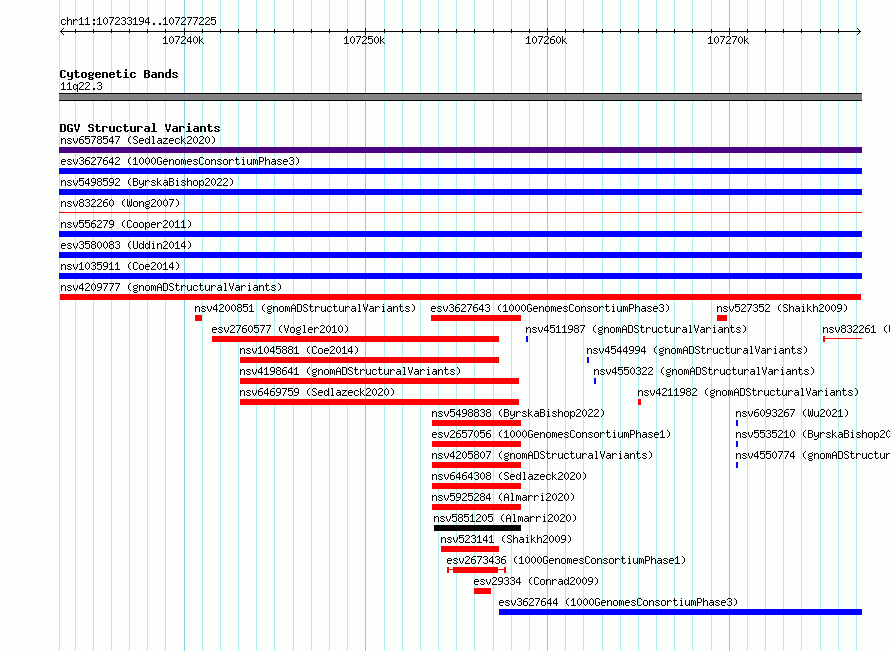The image size is (890, 651).
Task: Click nsv5535210 variant label
Action: [x=813, y=434]
